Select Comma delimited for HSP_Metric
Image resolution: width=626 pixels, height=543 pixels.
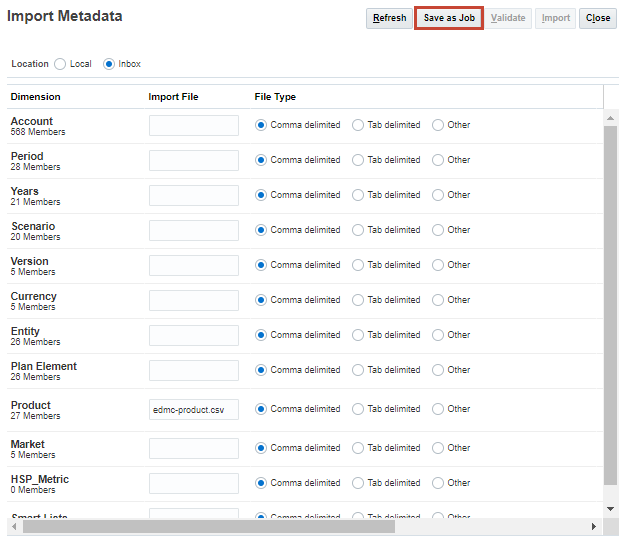tap(261, 483)
